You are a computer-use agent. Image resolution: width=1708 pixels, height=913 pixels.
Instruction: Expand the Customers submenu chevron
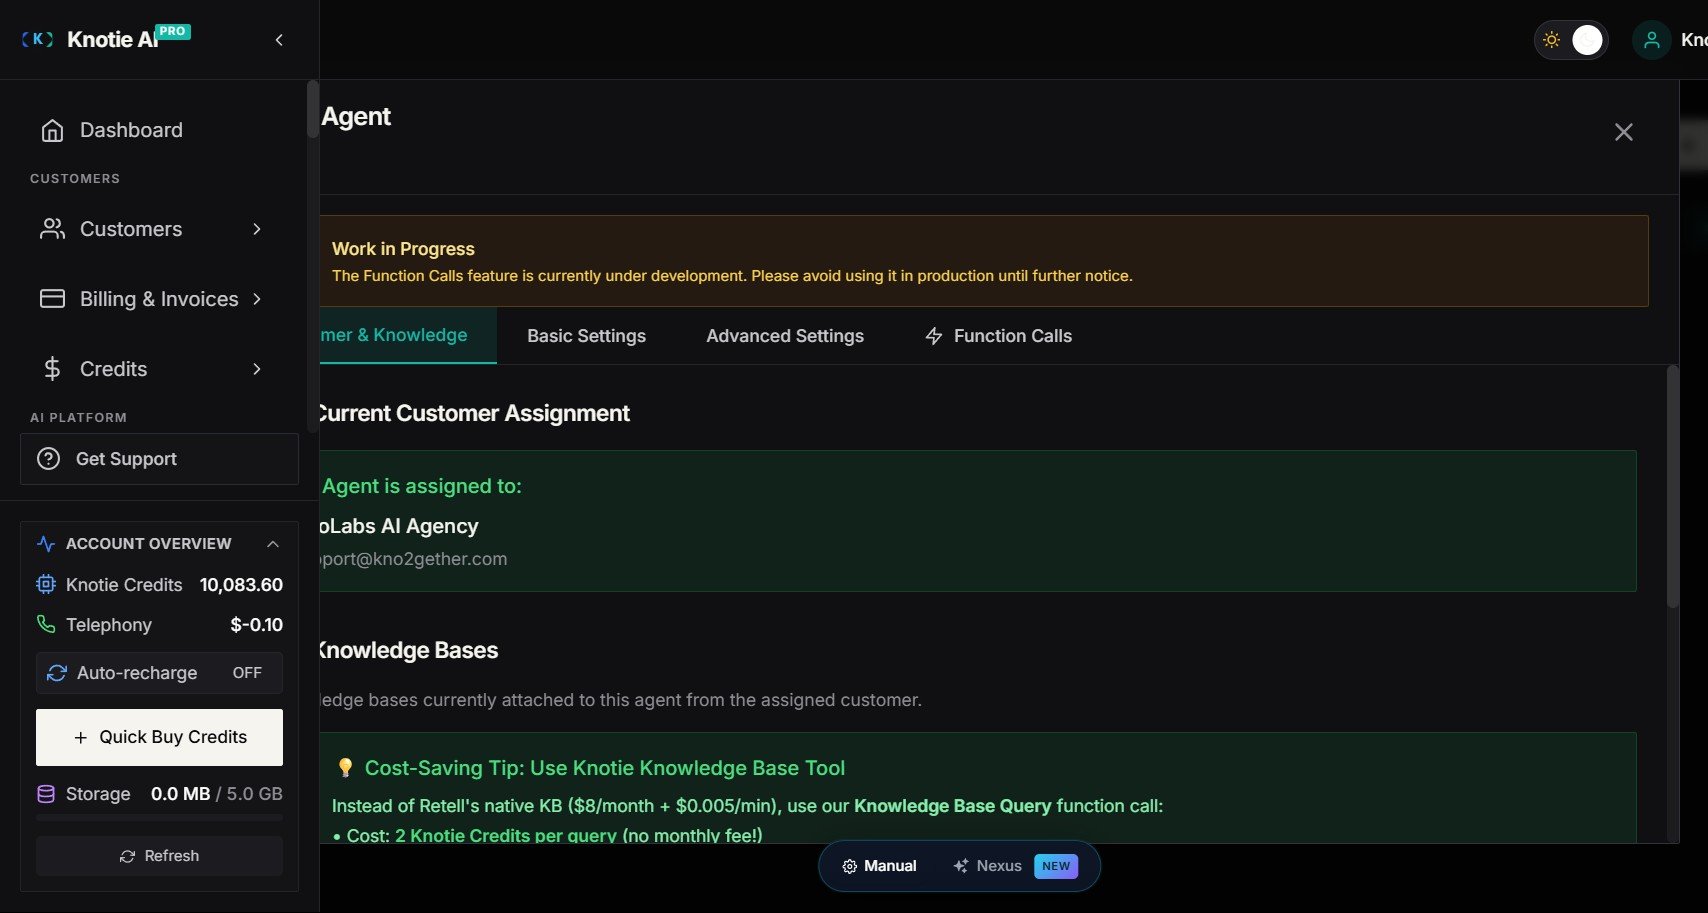[257, 229]
